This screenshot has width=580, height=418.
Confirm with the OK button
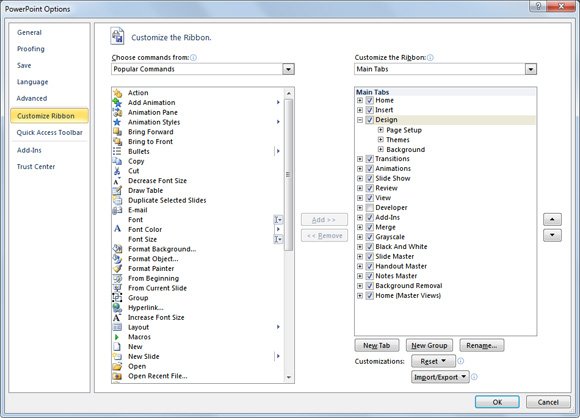(x=497, y=402)
